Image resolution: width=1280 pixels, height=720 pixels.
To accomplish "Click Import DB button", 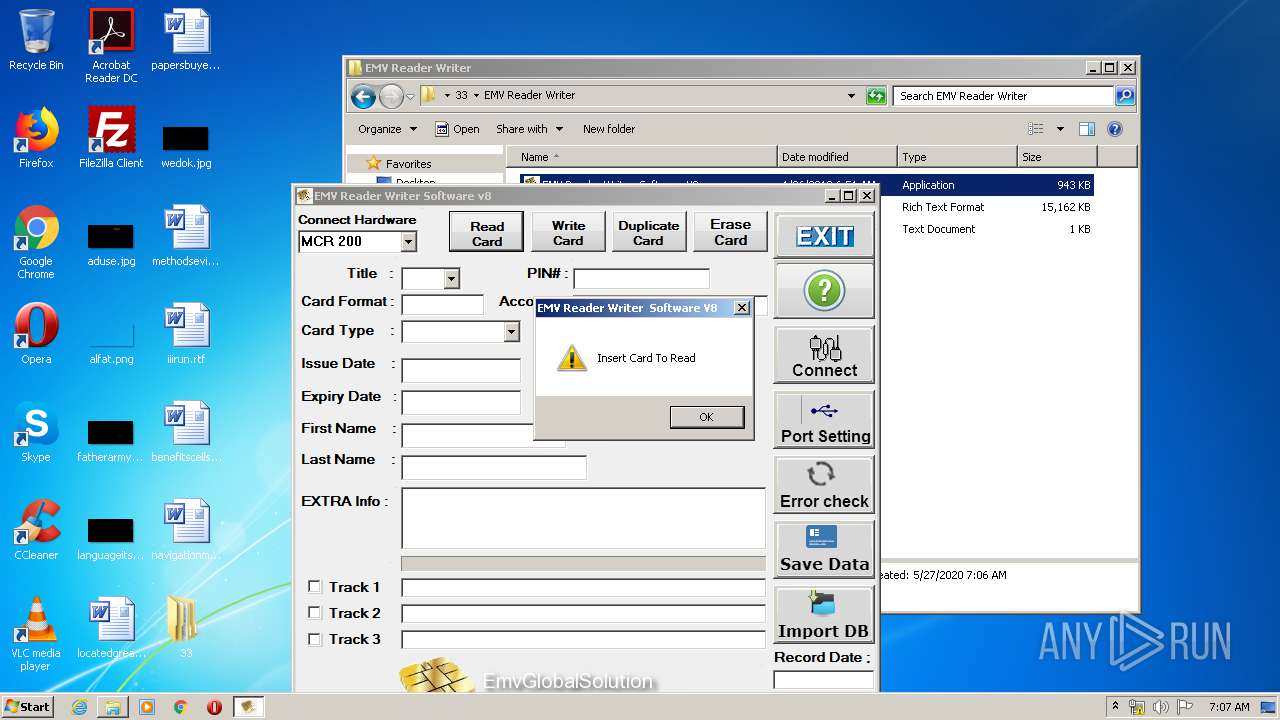I will pos(824,615).
